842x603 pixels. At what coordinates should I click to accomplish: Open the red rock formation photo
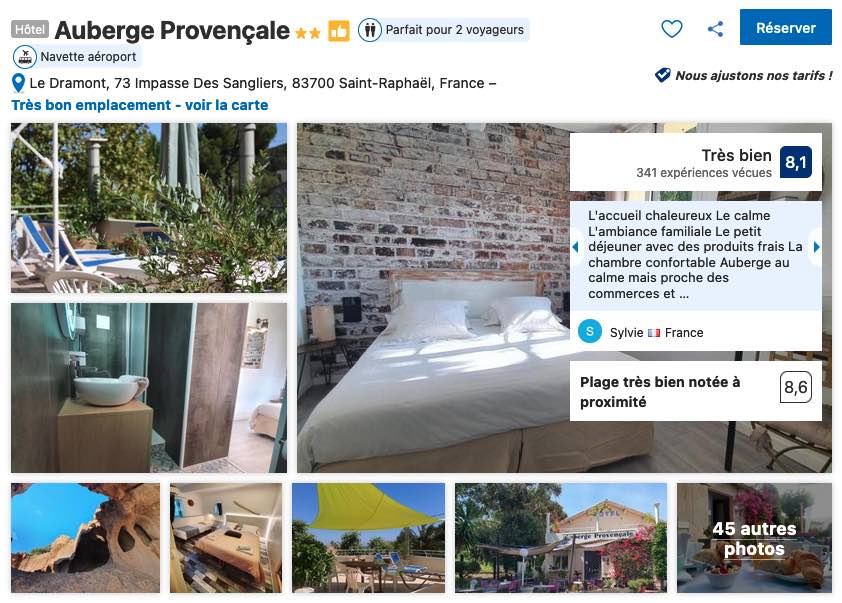(85, 537)
